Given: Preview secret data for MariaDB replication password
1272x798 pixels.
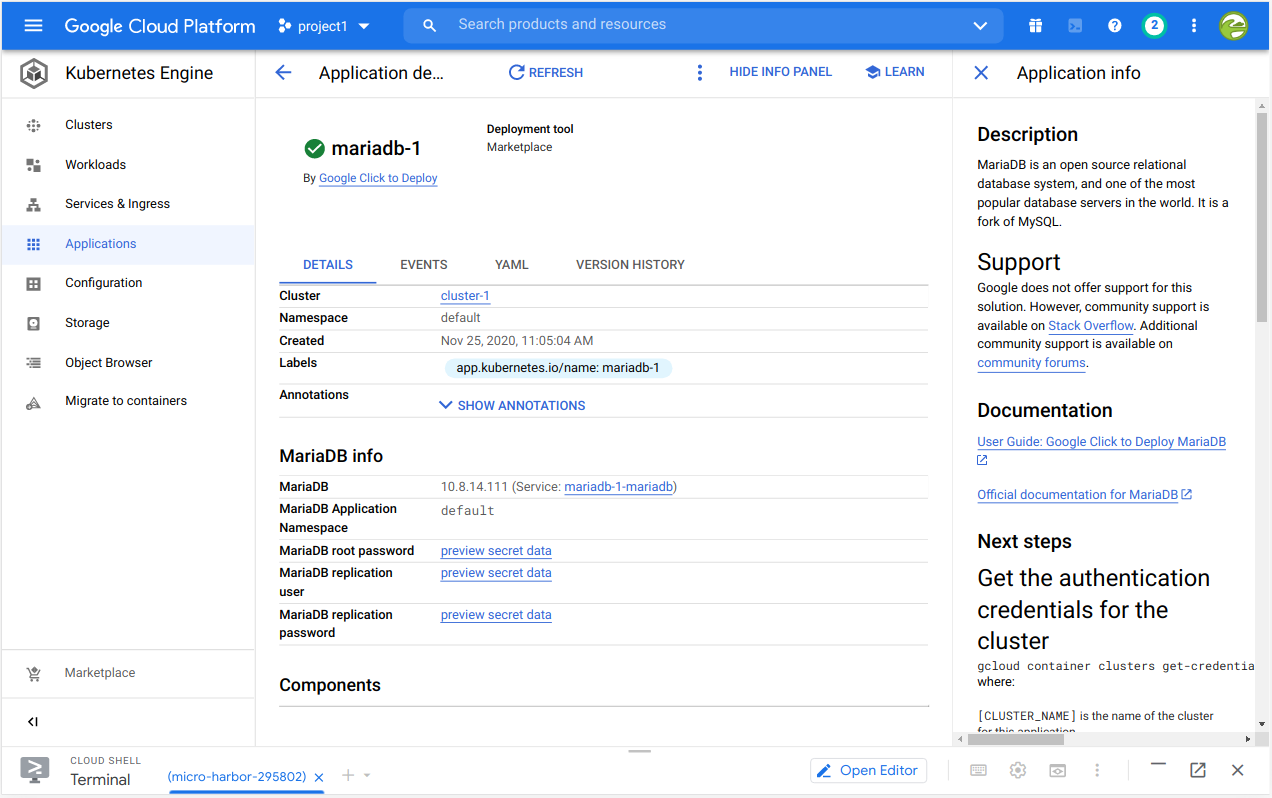Looking at the screenshot, I should point(496,615).
